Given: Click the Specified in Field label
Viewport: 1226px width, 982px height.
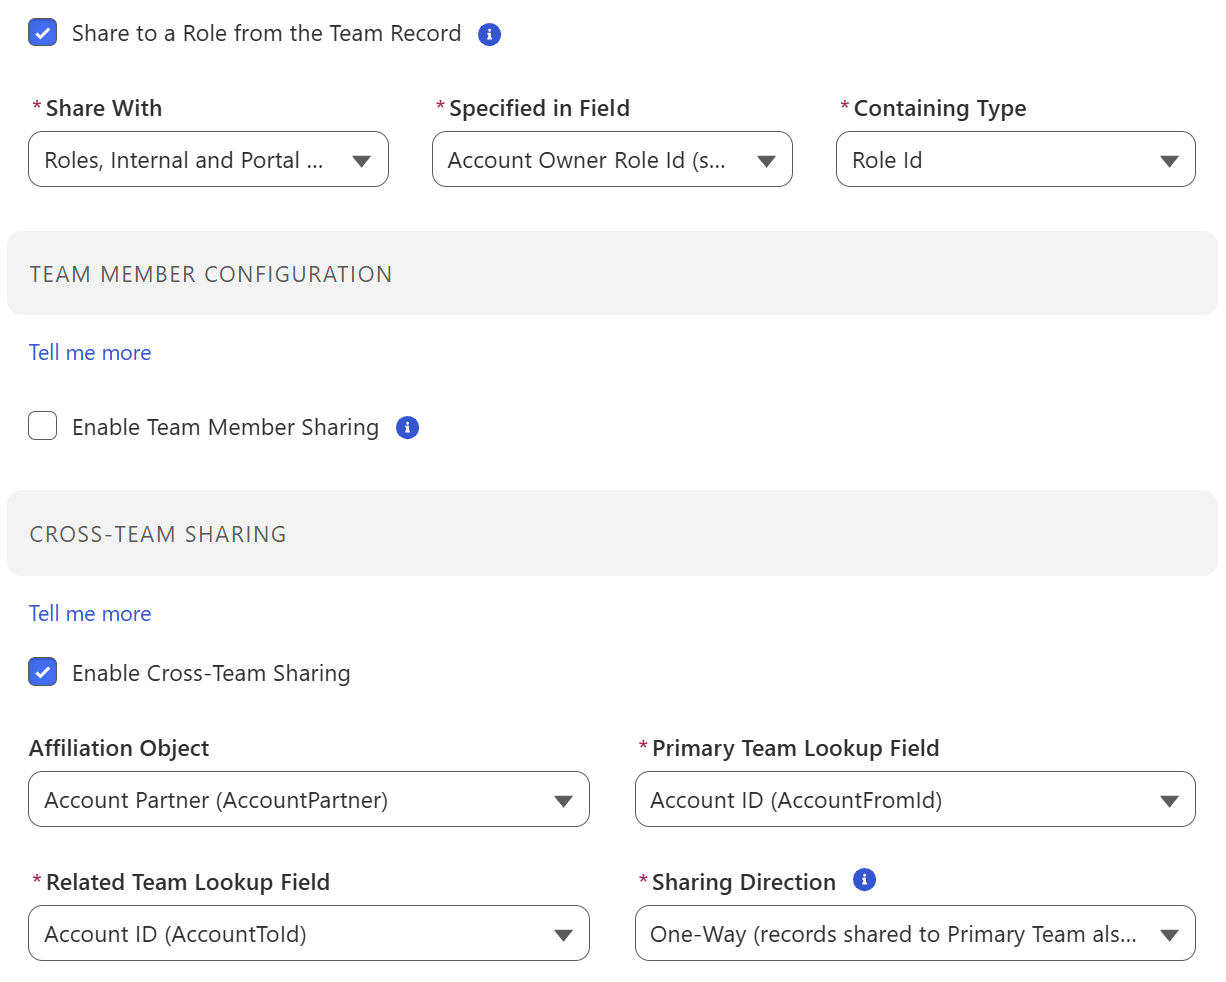Looking at the screenshot, I should click(x=539, y=108).
